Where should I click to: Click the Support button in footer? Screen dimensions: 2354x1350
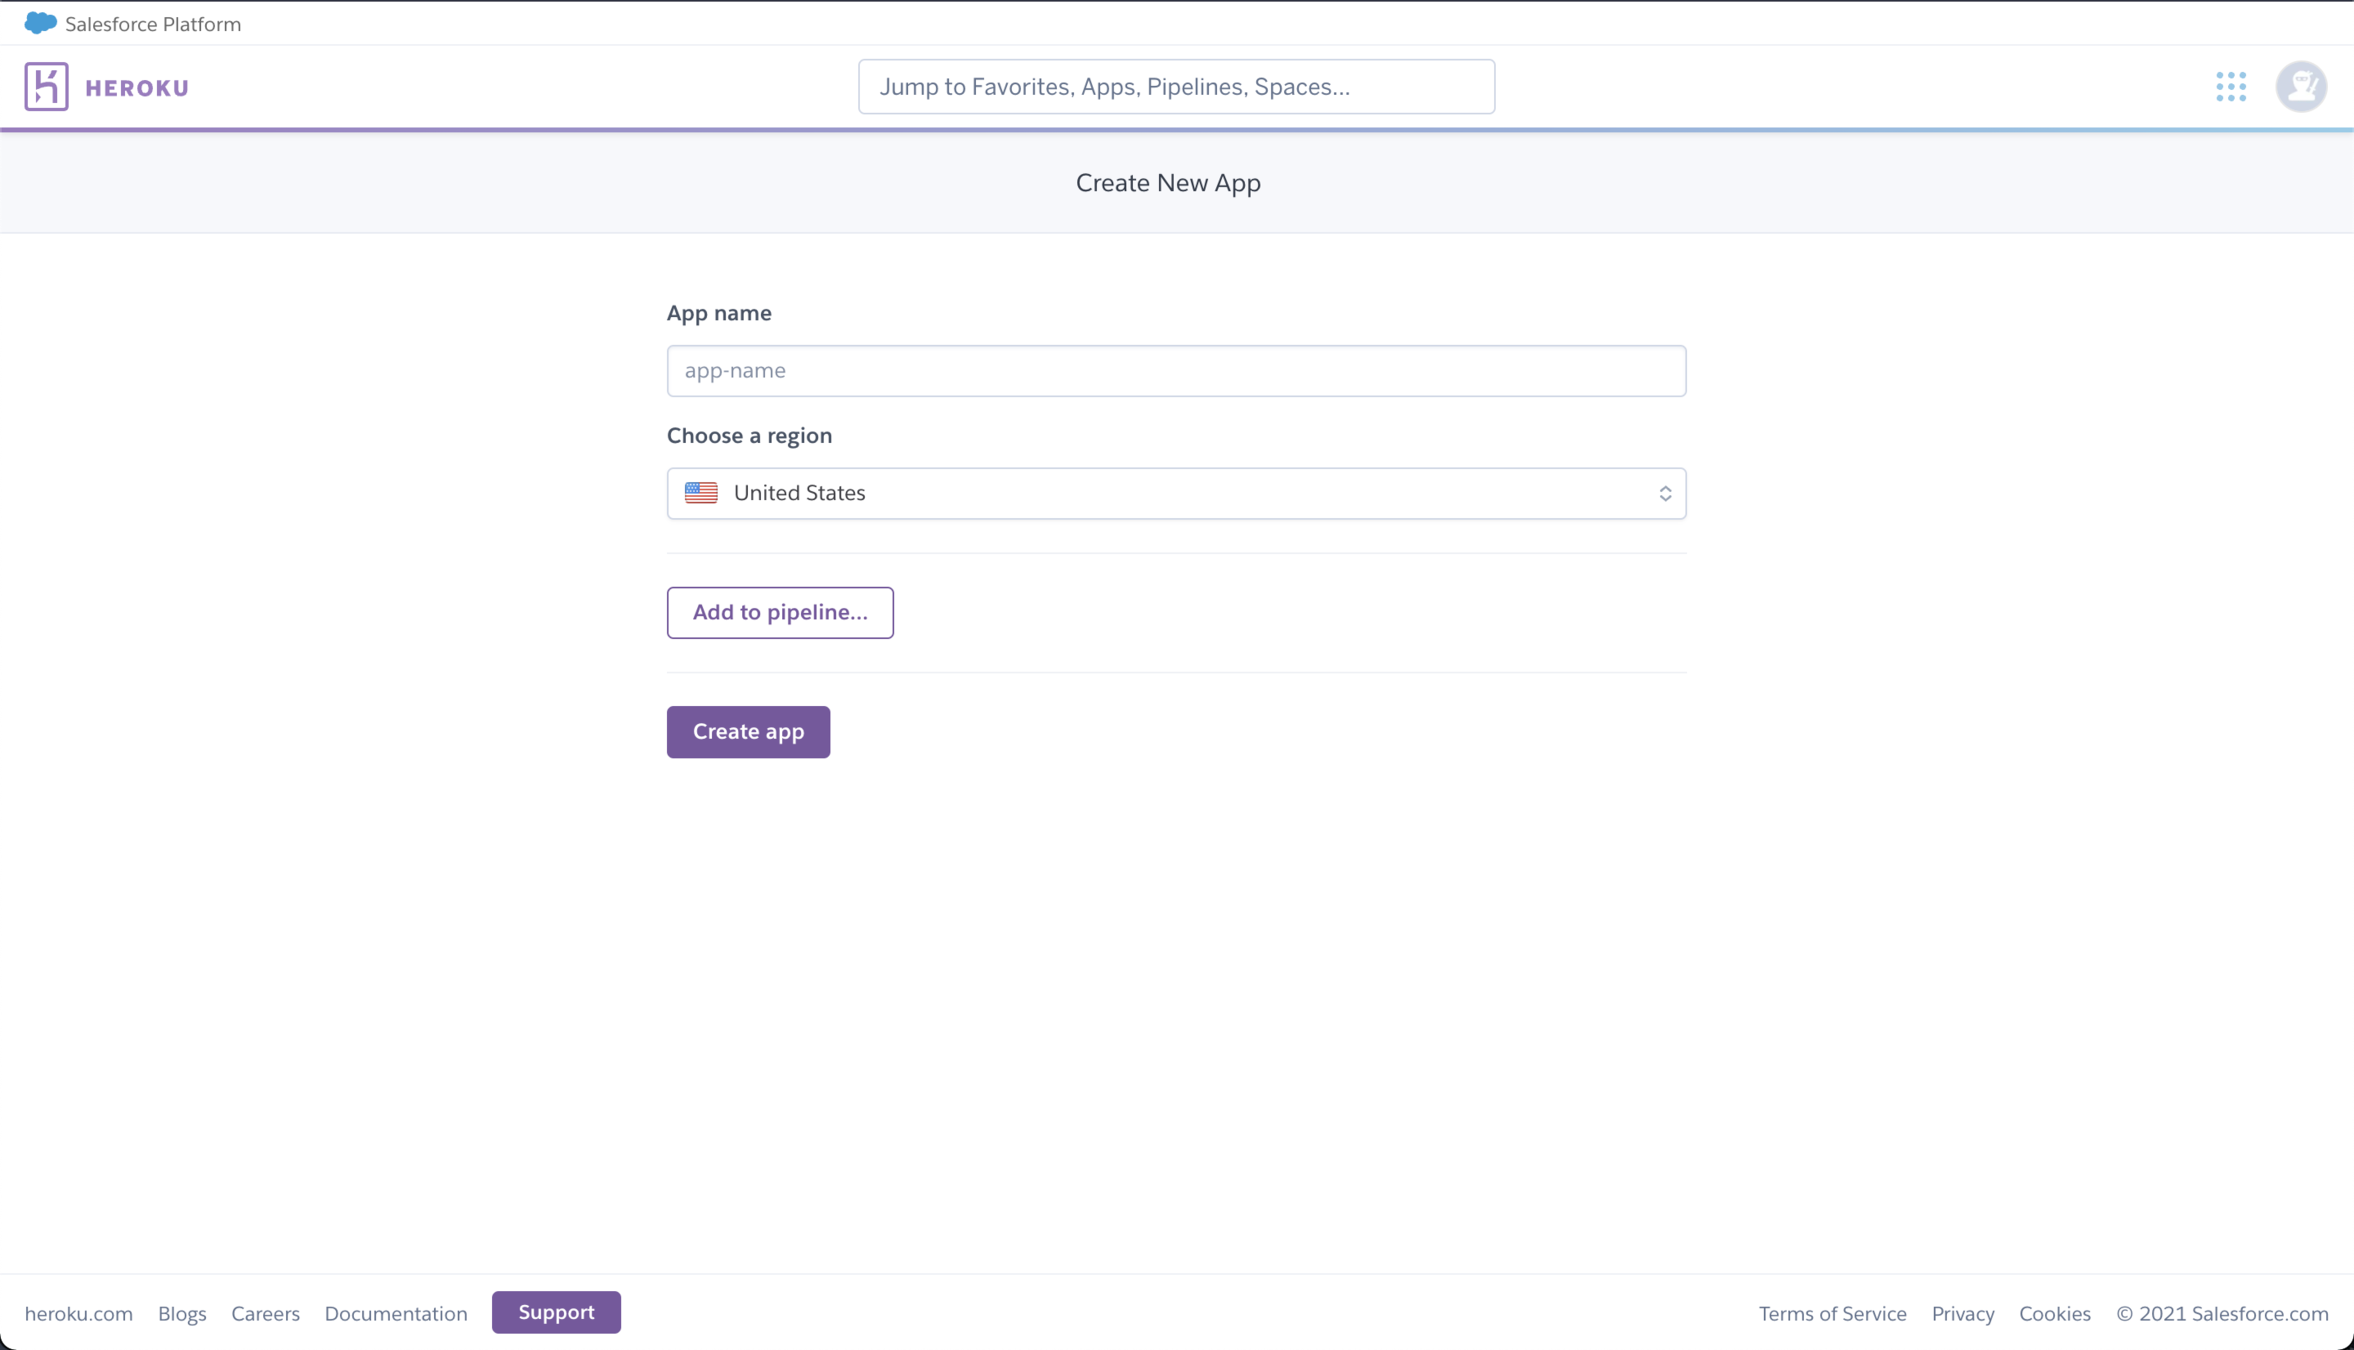point(555,1312)
